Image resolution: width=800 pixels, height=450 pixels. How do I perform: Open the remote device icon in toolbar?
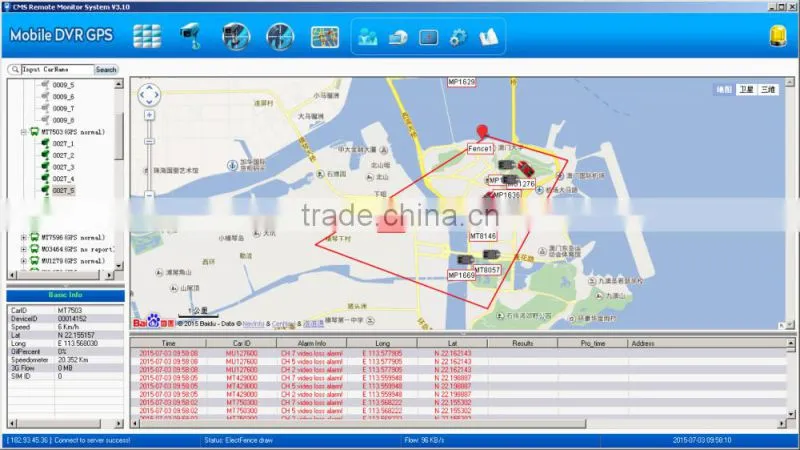coord(398,37)
